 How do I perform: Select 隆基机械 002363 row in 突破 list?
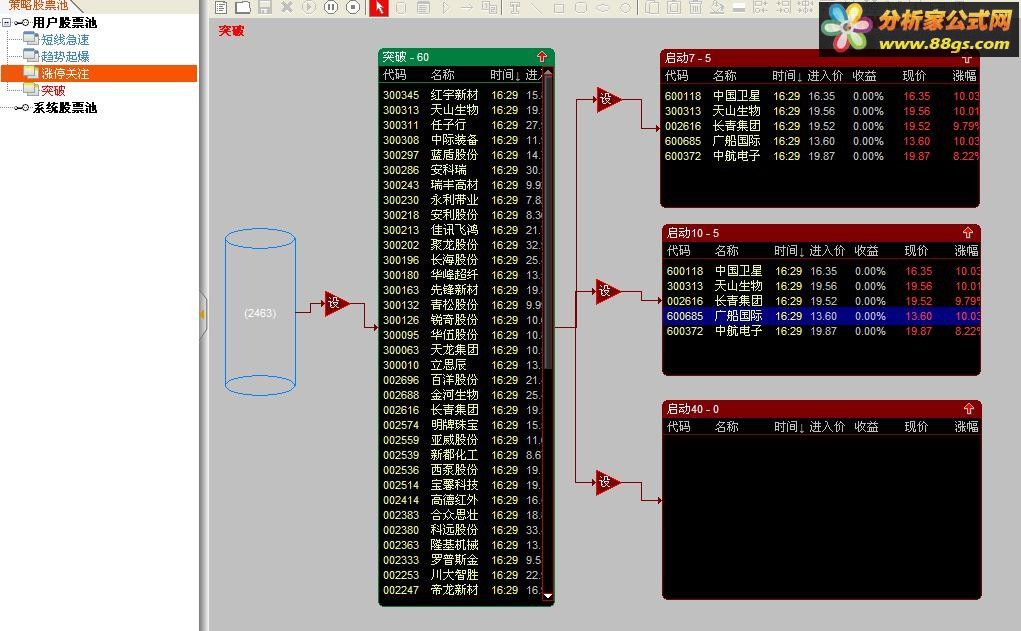point(461,545)
